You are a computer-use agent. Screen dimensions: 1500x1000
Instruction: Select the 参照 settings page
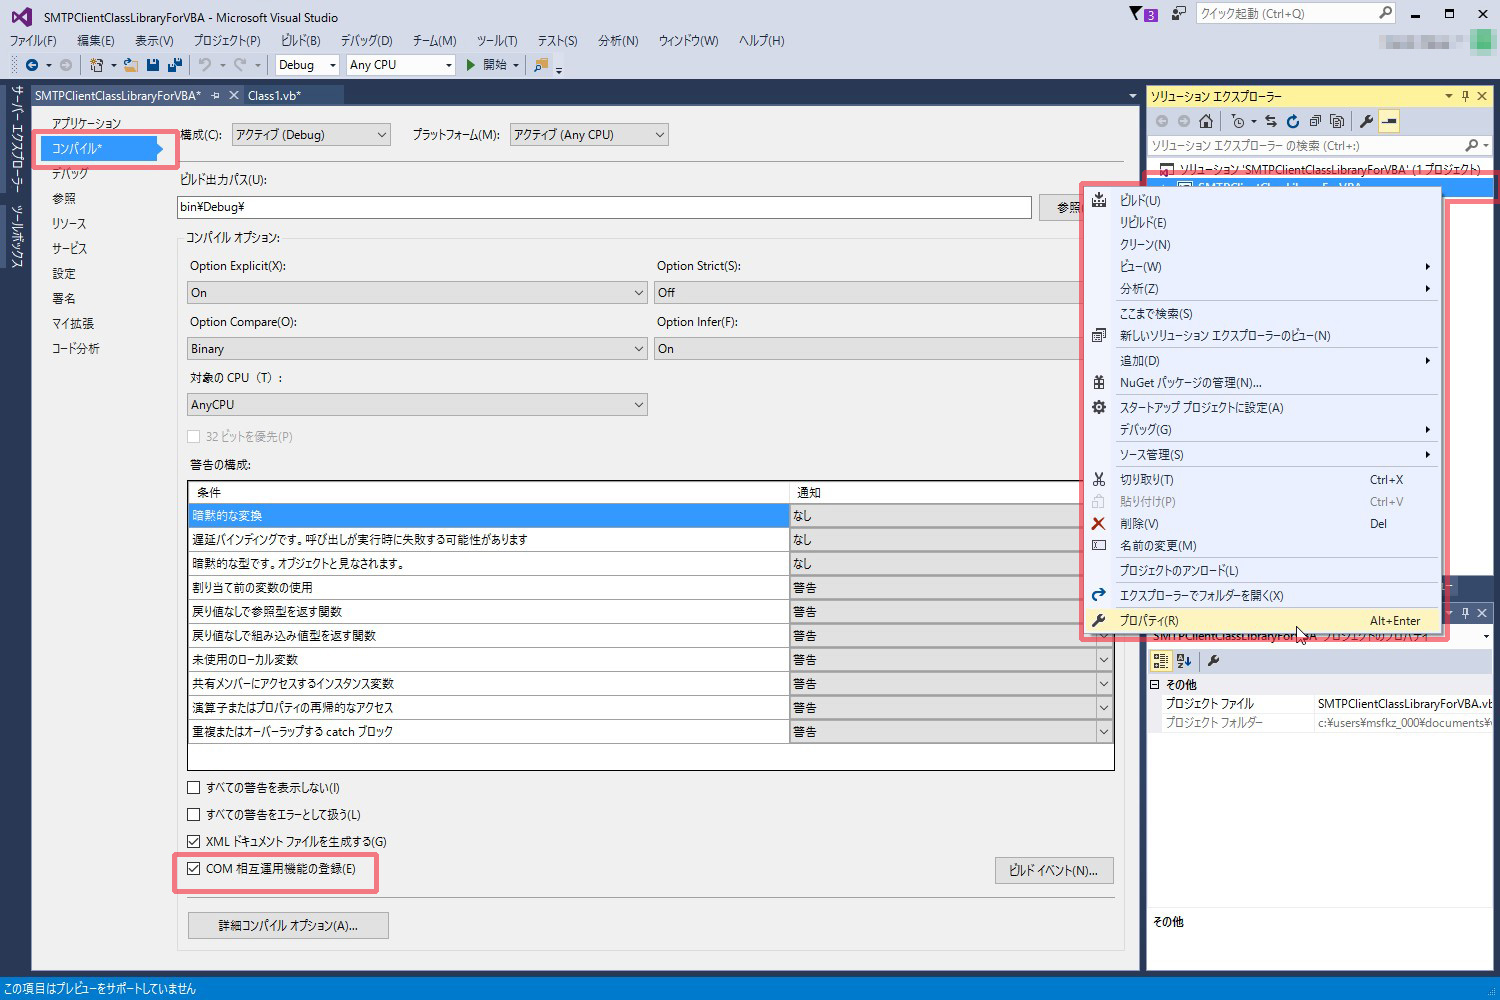64,198
